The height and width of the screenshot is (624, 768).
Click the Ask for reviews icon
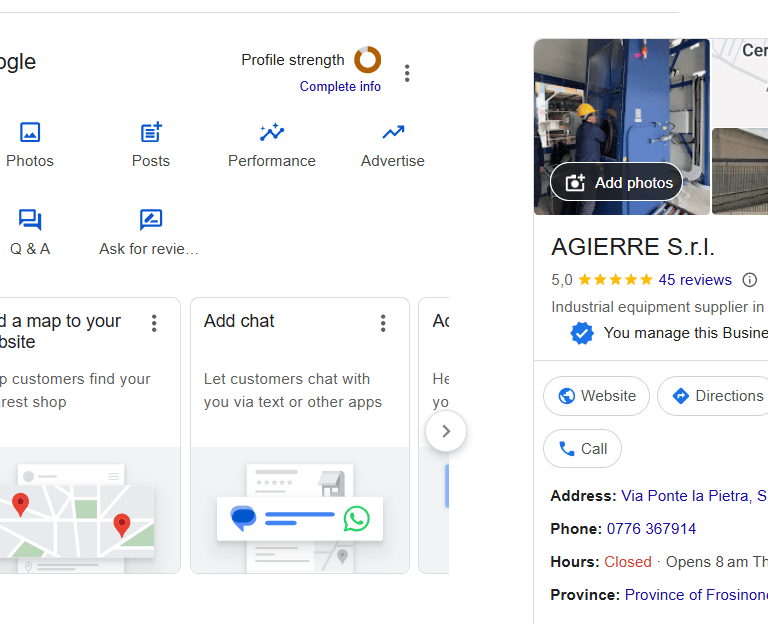pyautogui.click(x=151, y=220)
